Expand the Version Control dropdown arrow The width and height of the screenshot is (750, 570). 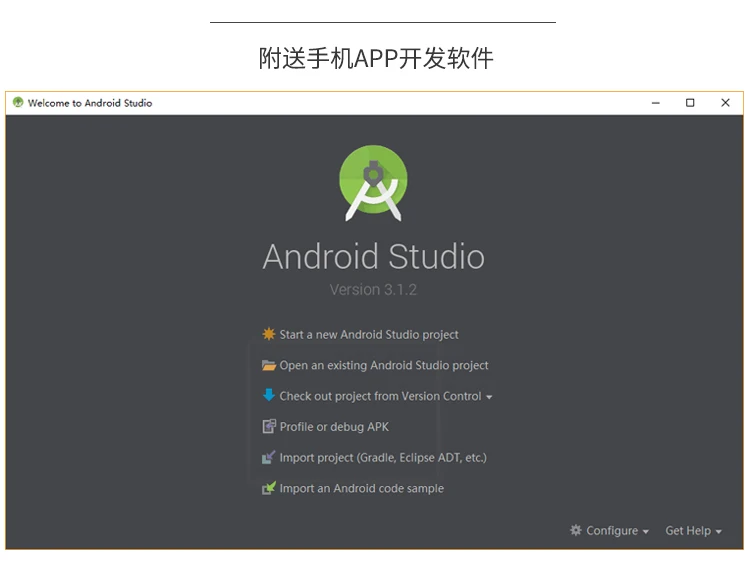click(x=489, y=397)
